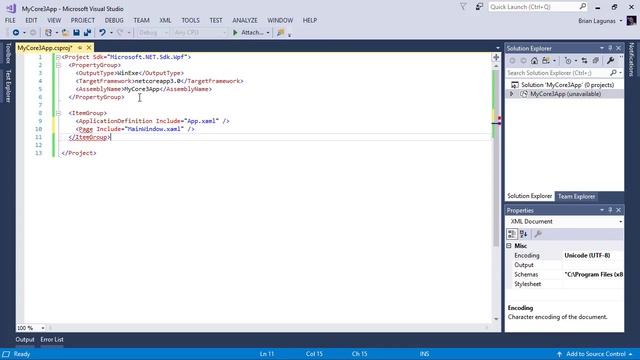Open the TOOLS menu
The width and height of the screenshot is (640, 360).
click(190, 20)
